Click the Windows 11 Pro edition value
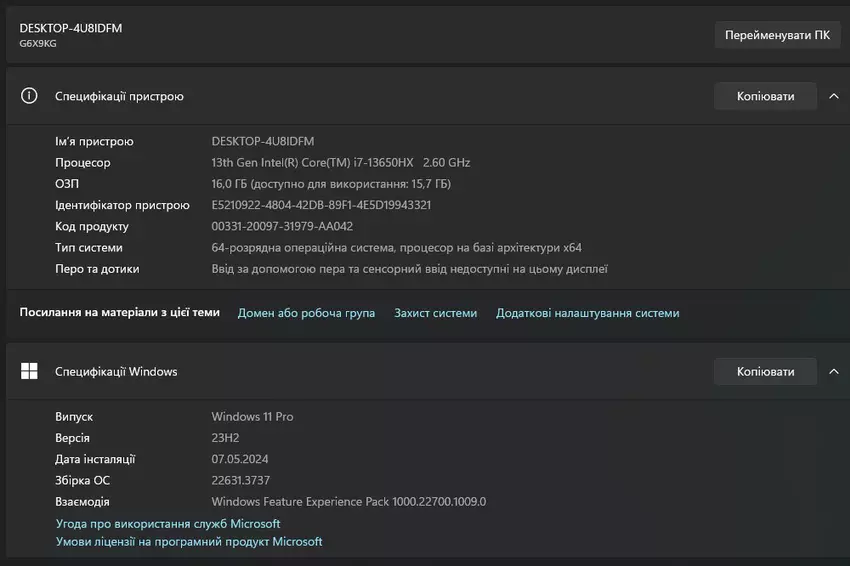The width and height of the screenshot is (850, 566). (x=252, y=416)
